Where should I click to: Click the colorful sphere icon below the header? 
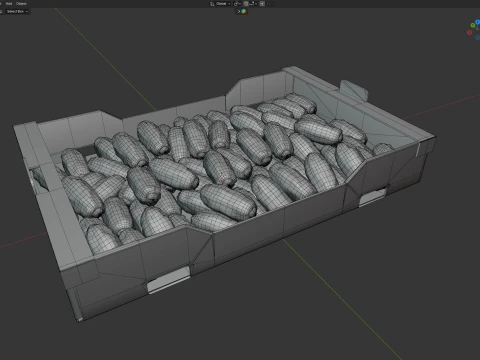tap(244, 11)
